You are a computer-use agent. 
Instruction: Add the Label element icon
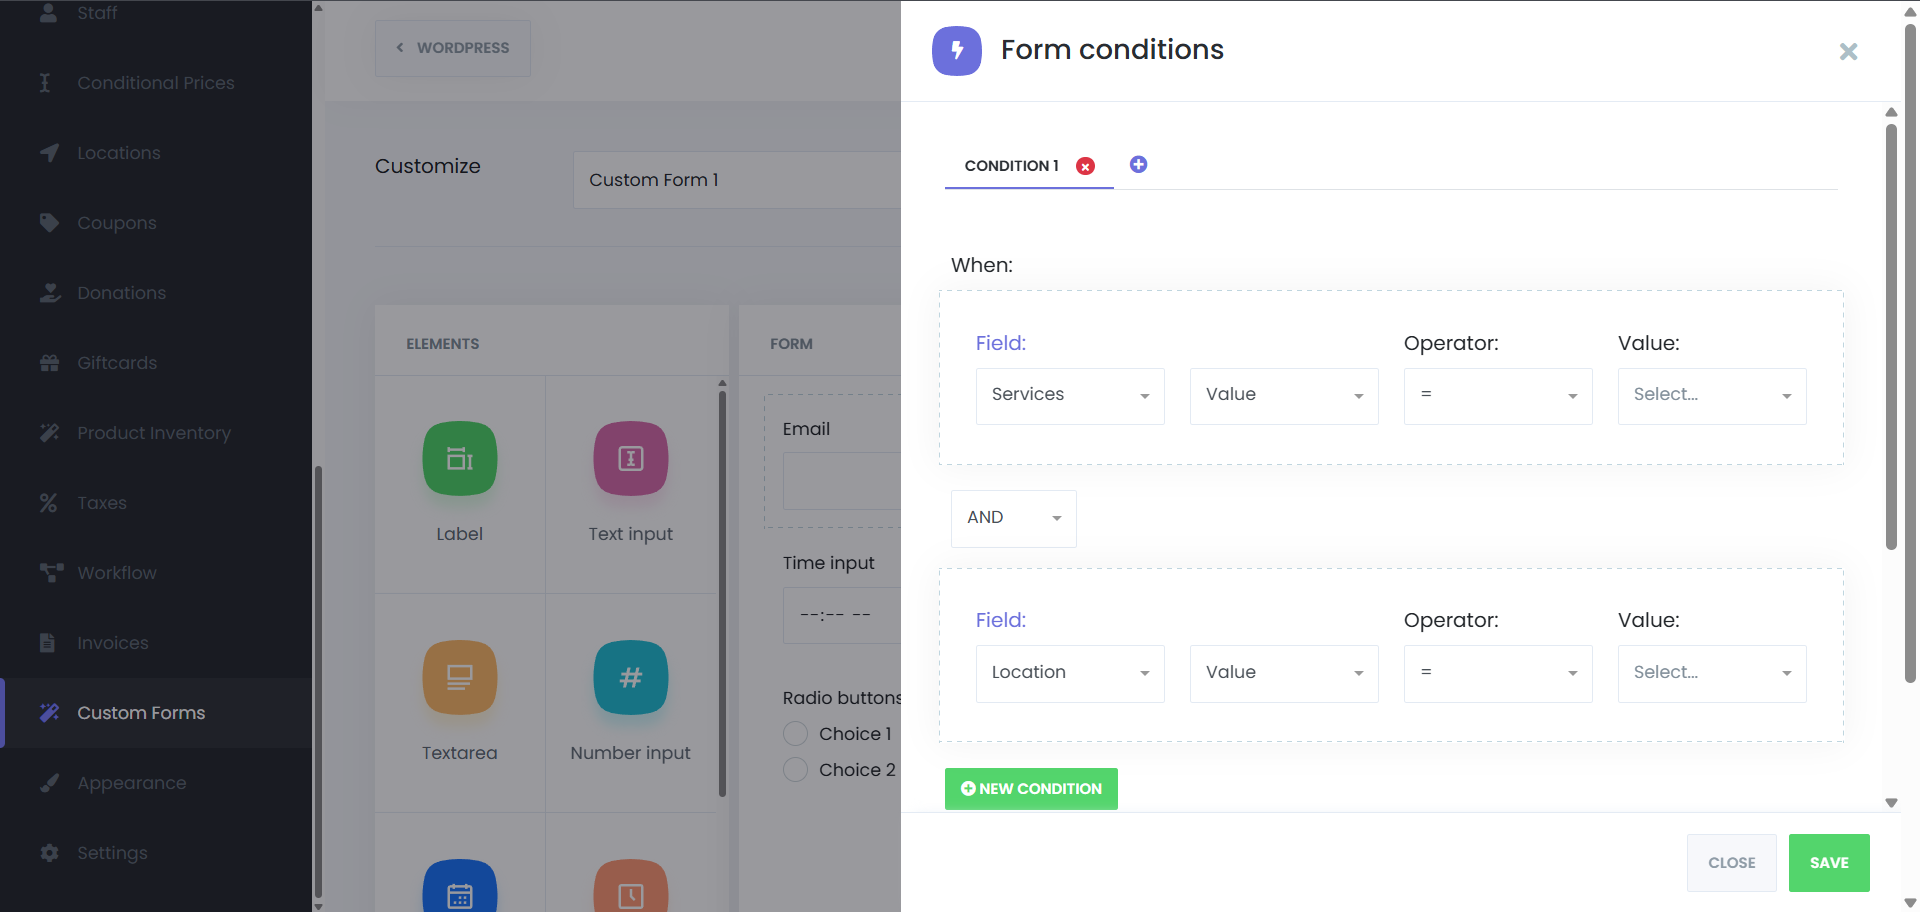[x=460, y=458]
